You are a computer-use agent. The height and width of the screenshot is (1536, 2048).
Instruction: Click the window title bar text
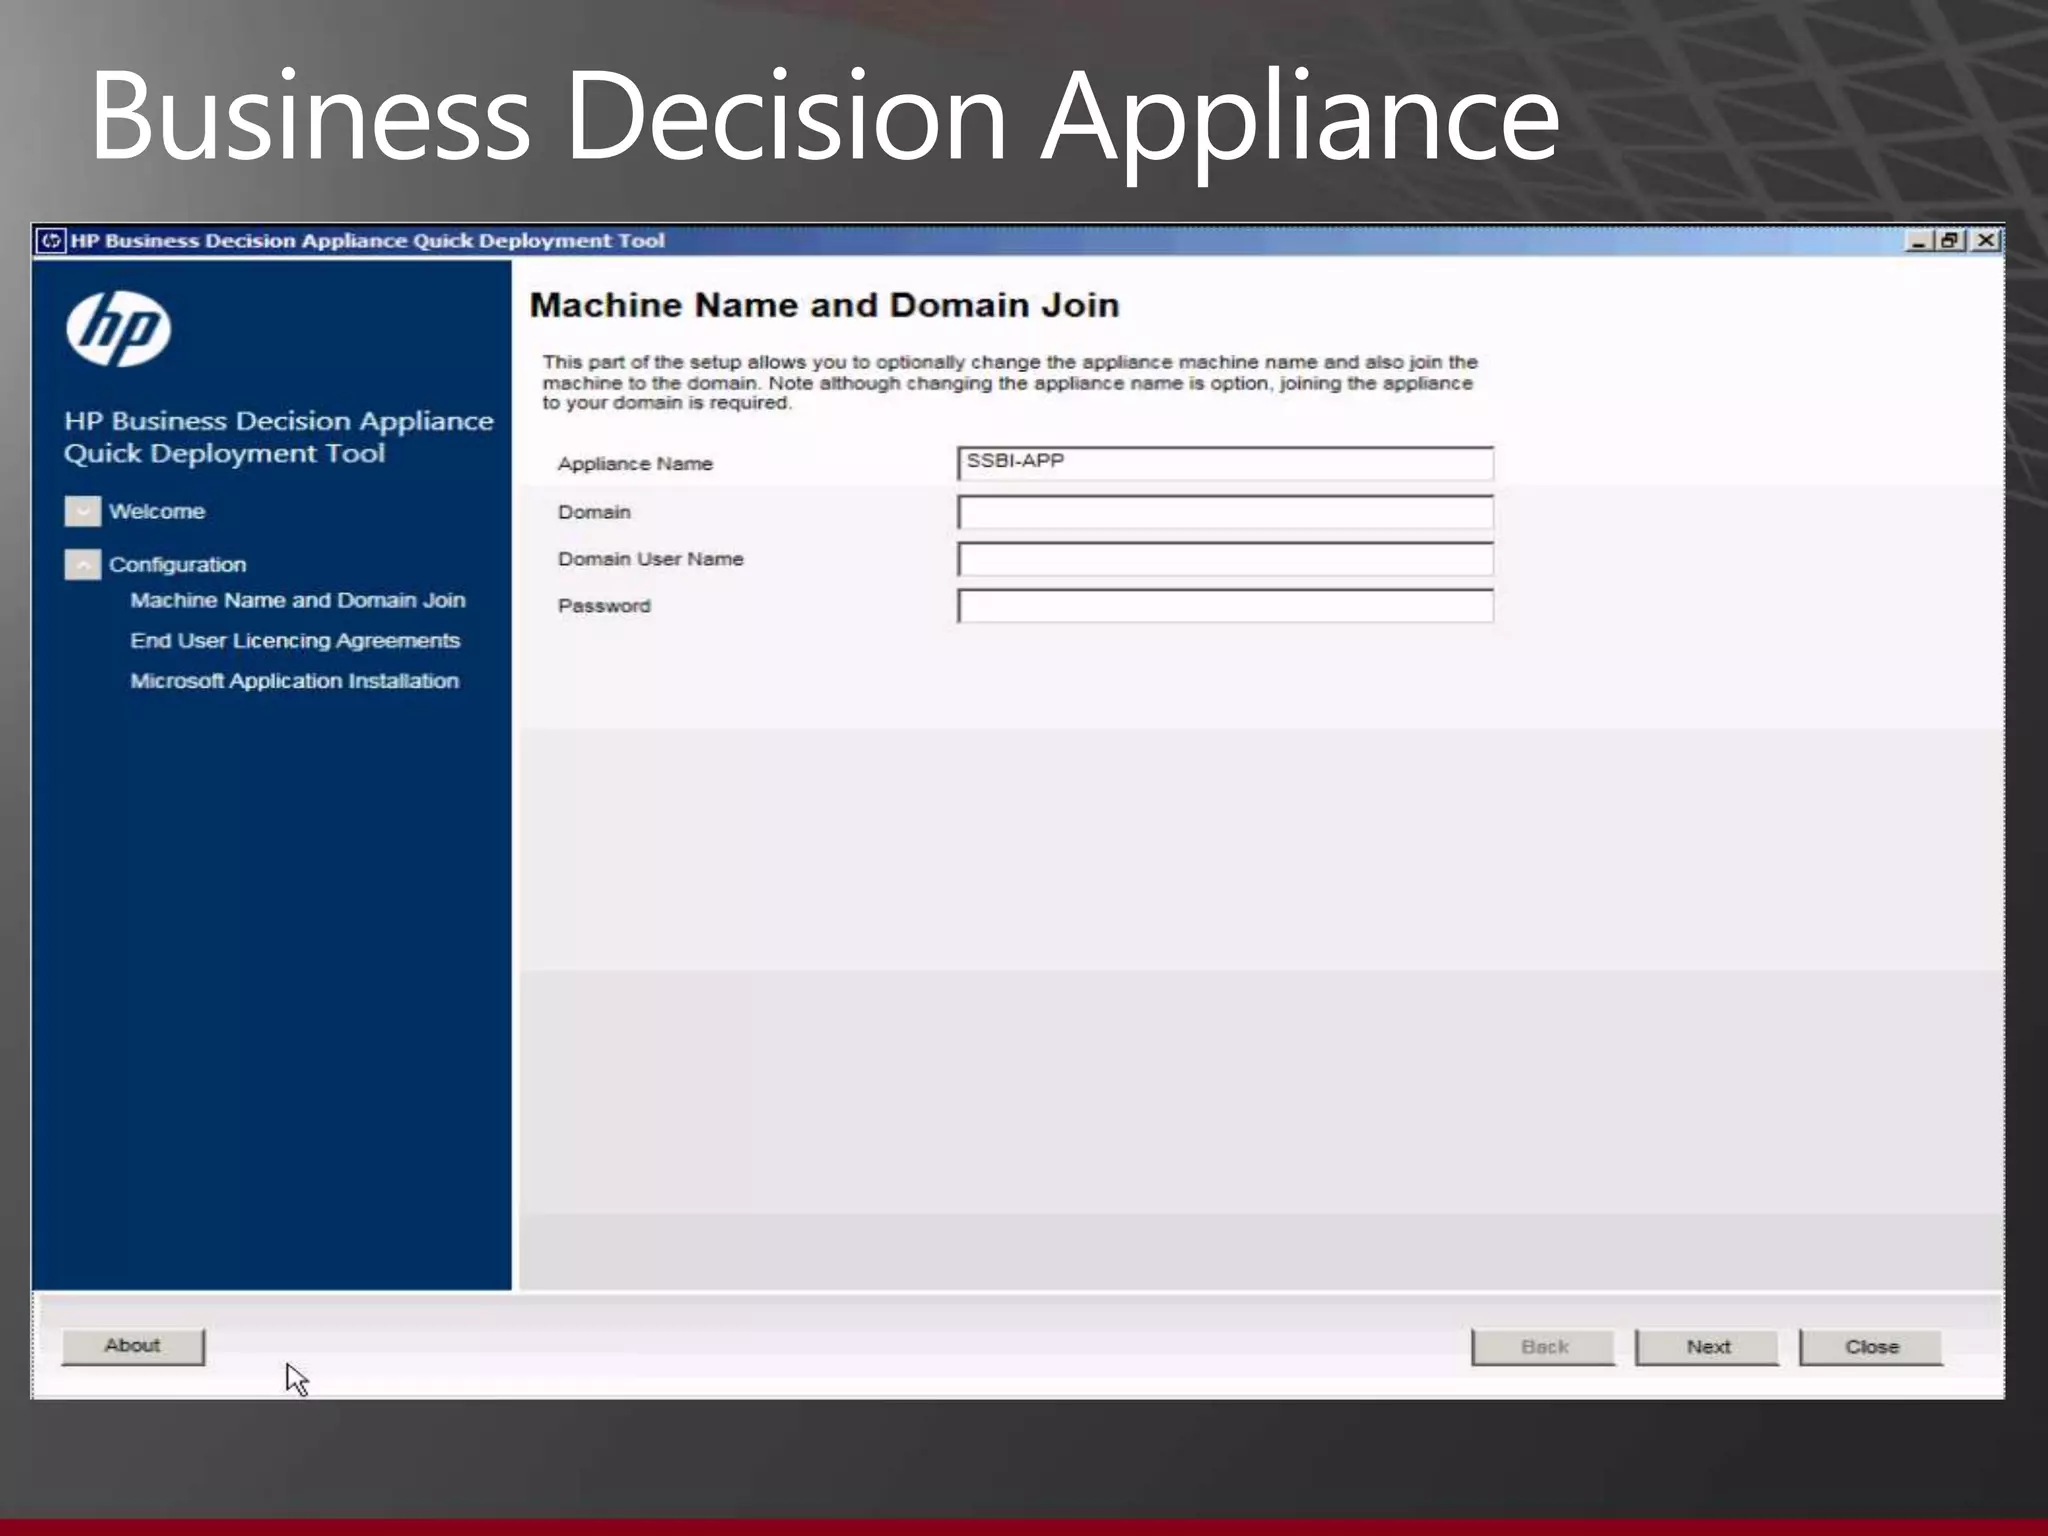point(367,241)
